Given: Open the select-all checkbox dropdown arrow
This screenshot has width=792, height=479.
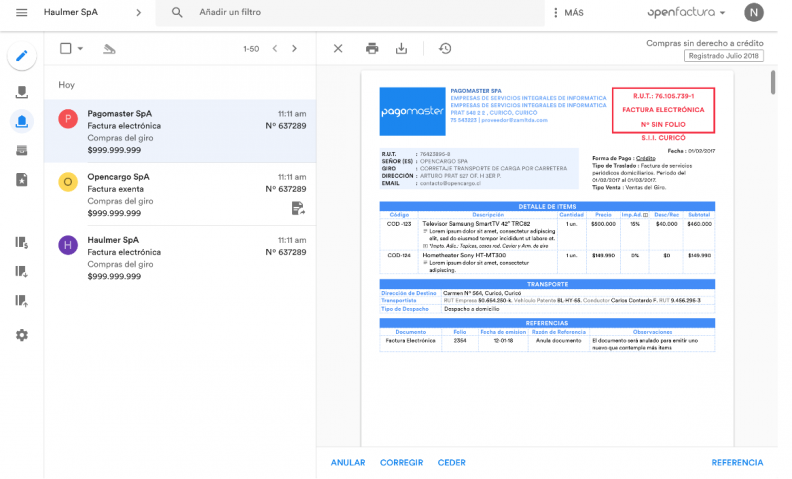Looking at the screenshot, I should 80,49.
